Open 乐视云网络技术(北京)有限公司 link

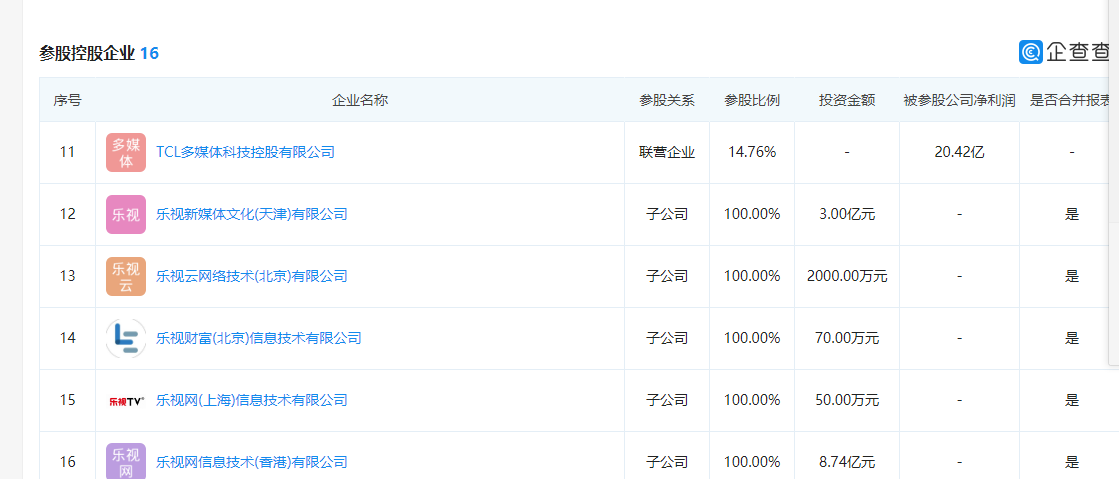[x=251, y=276]
